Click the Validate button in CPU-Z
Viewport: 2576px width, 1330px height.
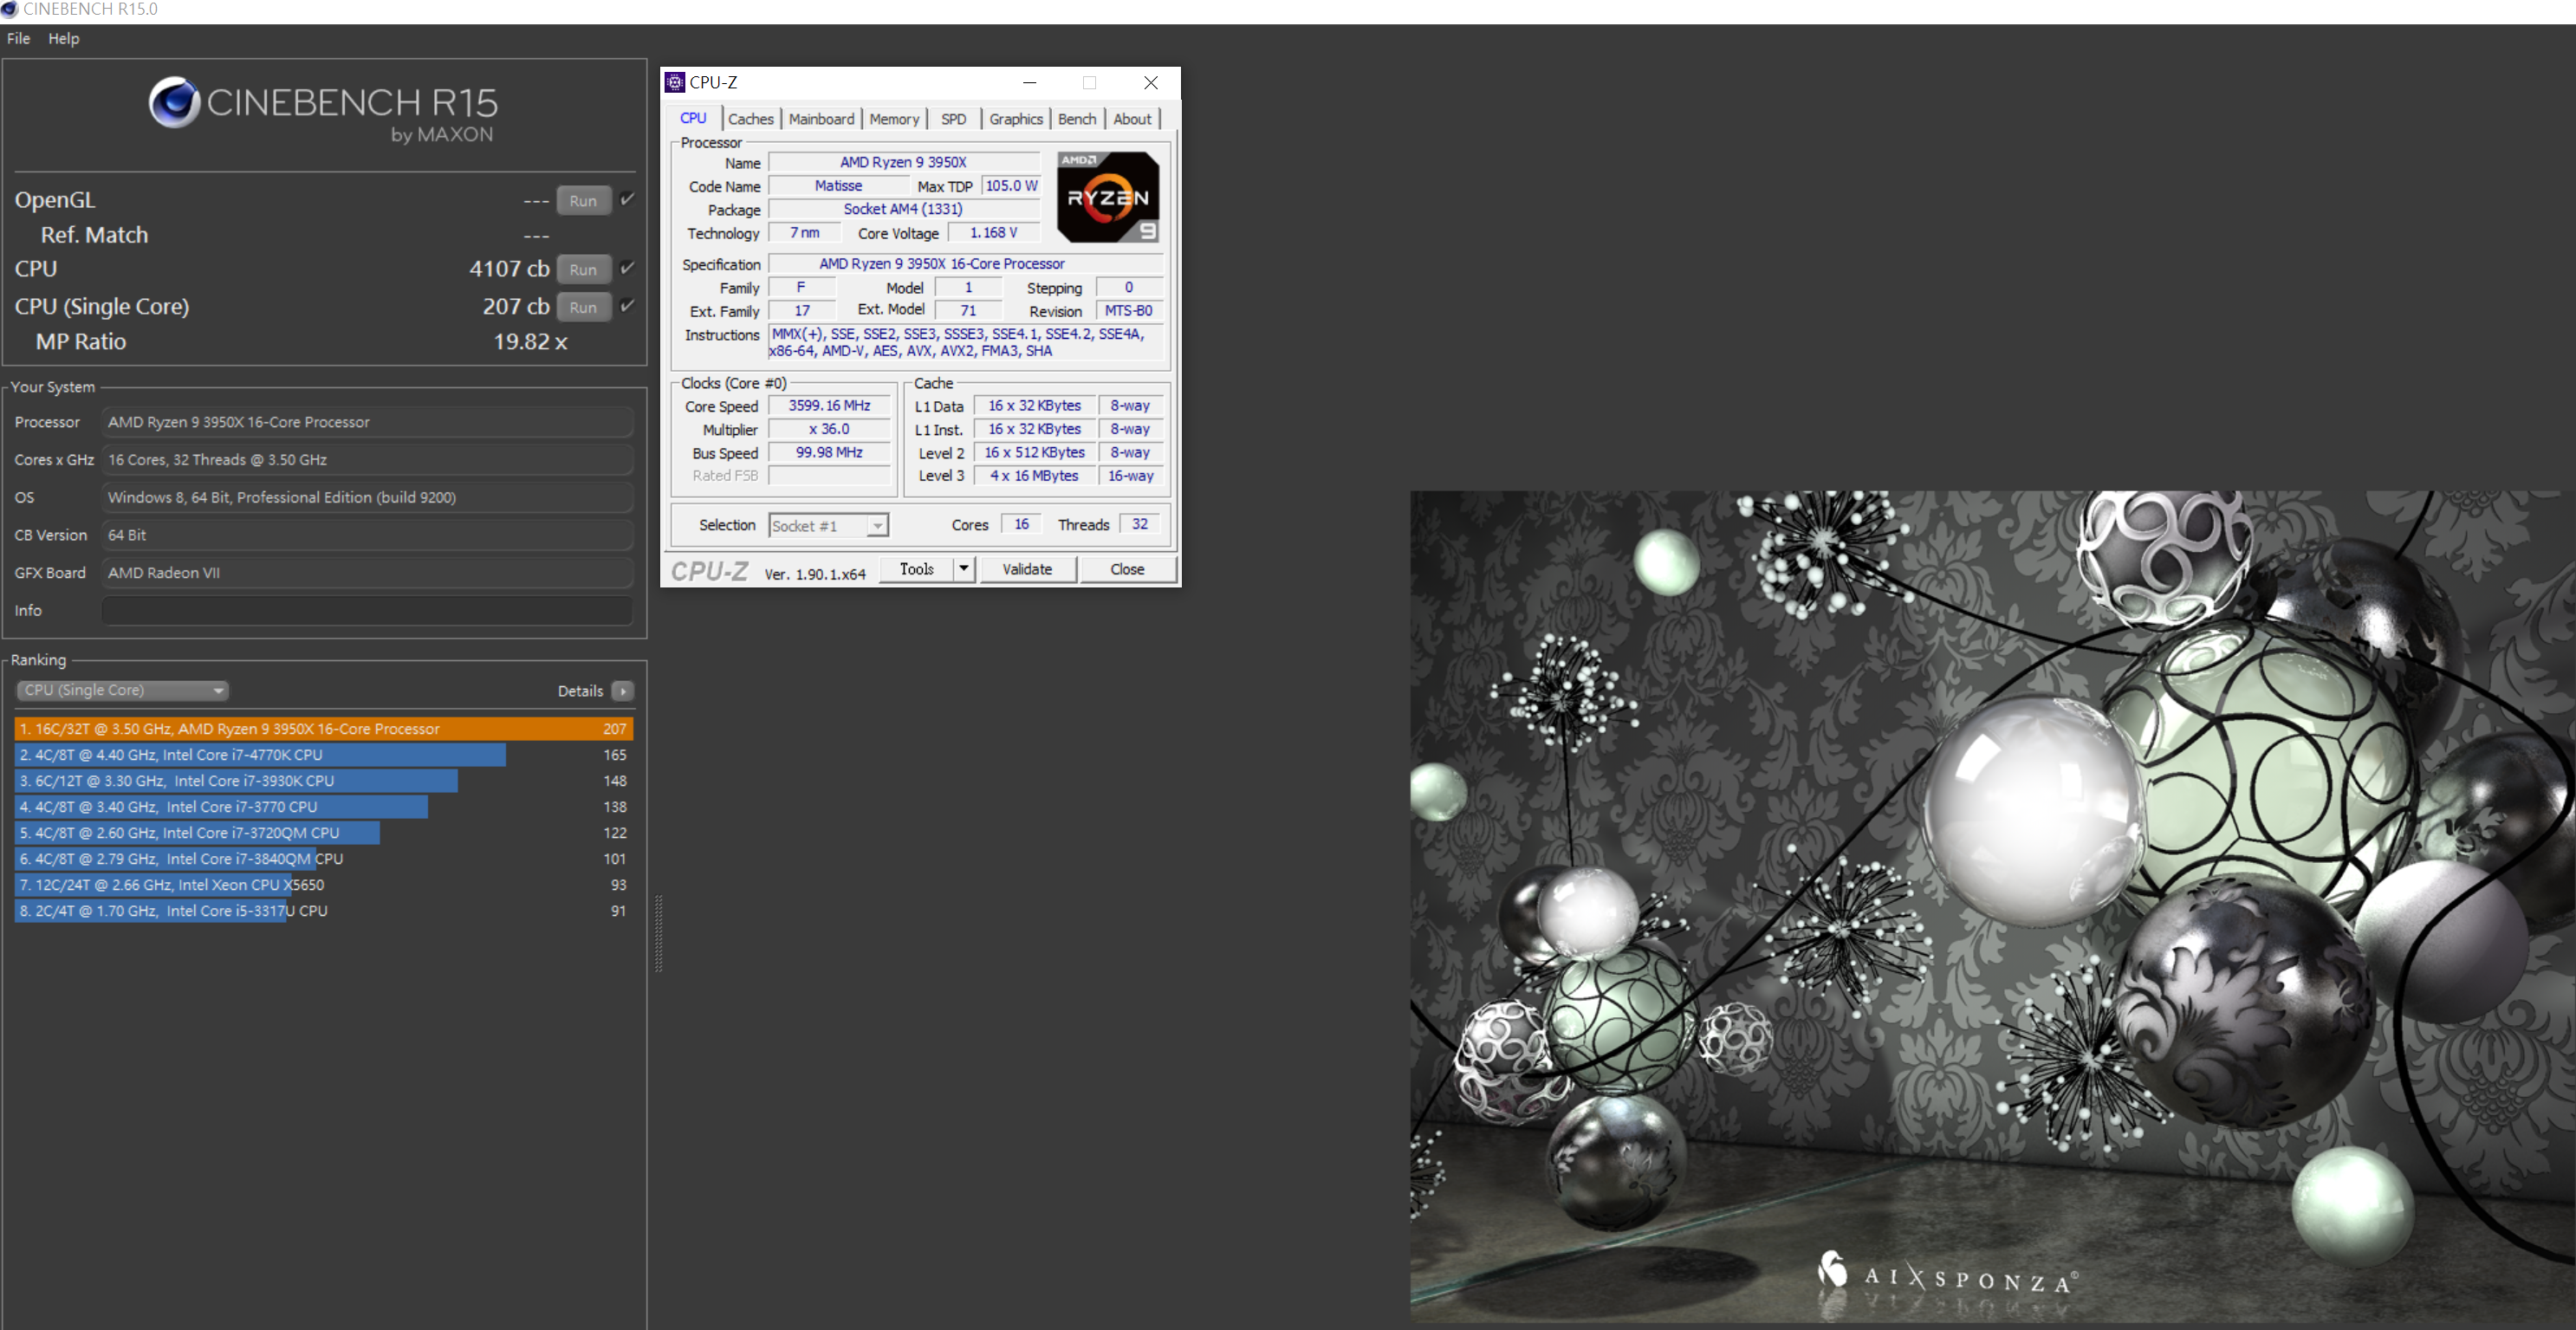pyautogui.click(x=1027, y=569)
